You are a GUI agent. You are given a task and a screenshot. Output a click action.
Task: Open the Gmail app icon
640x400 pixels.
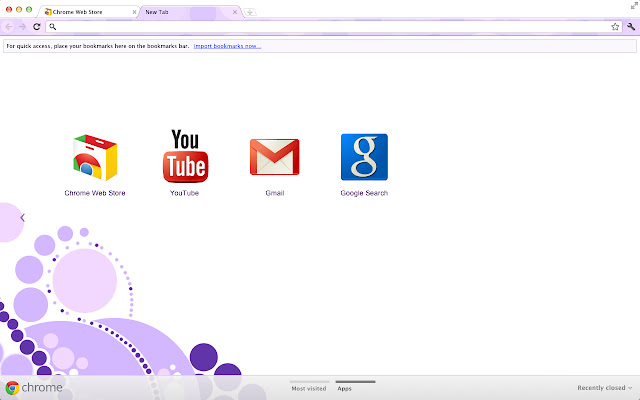click(x=275, y=157)
